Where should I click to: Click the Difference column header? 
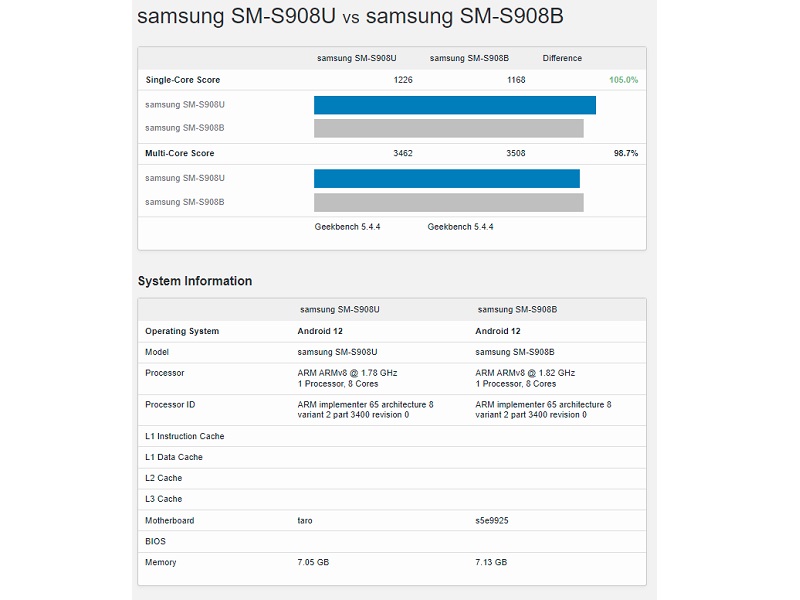562,58
